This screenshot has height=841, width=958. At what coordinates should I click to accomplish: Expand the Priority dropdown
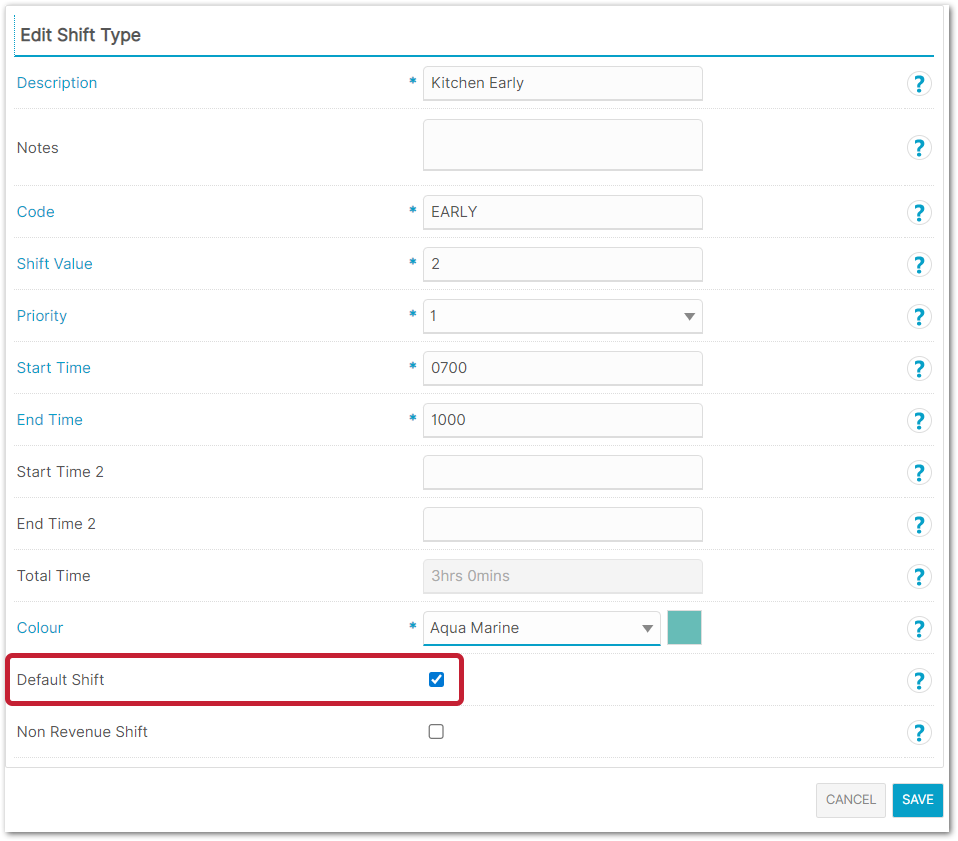tap(562, 316)
